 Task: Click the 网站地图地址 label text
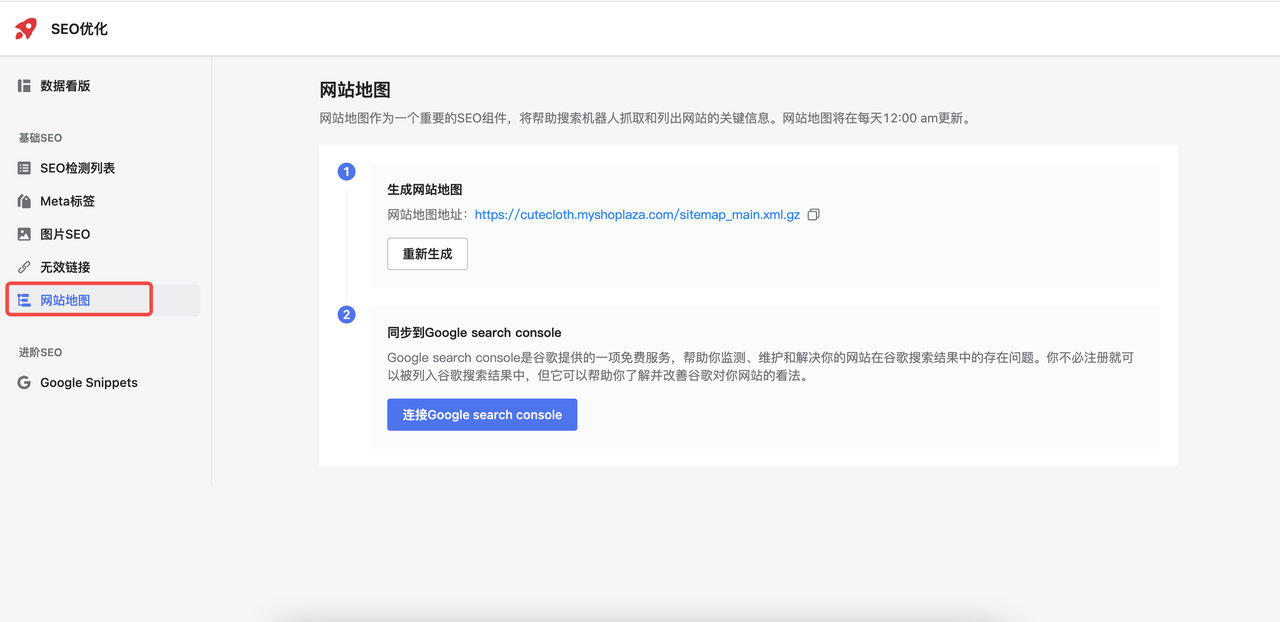(x=430, y=214)
